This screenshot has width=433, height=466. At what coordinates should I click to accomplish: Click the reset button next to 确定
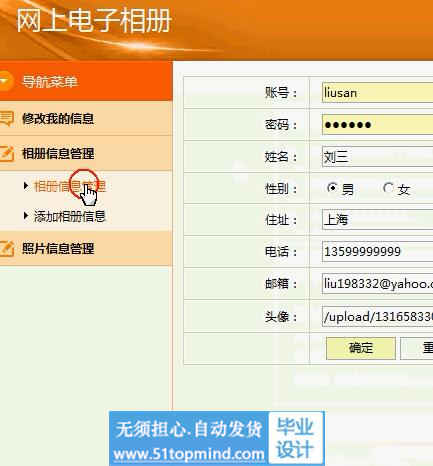pos(417,348)
